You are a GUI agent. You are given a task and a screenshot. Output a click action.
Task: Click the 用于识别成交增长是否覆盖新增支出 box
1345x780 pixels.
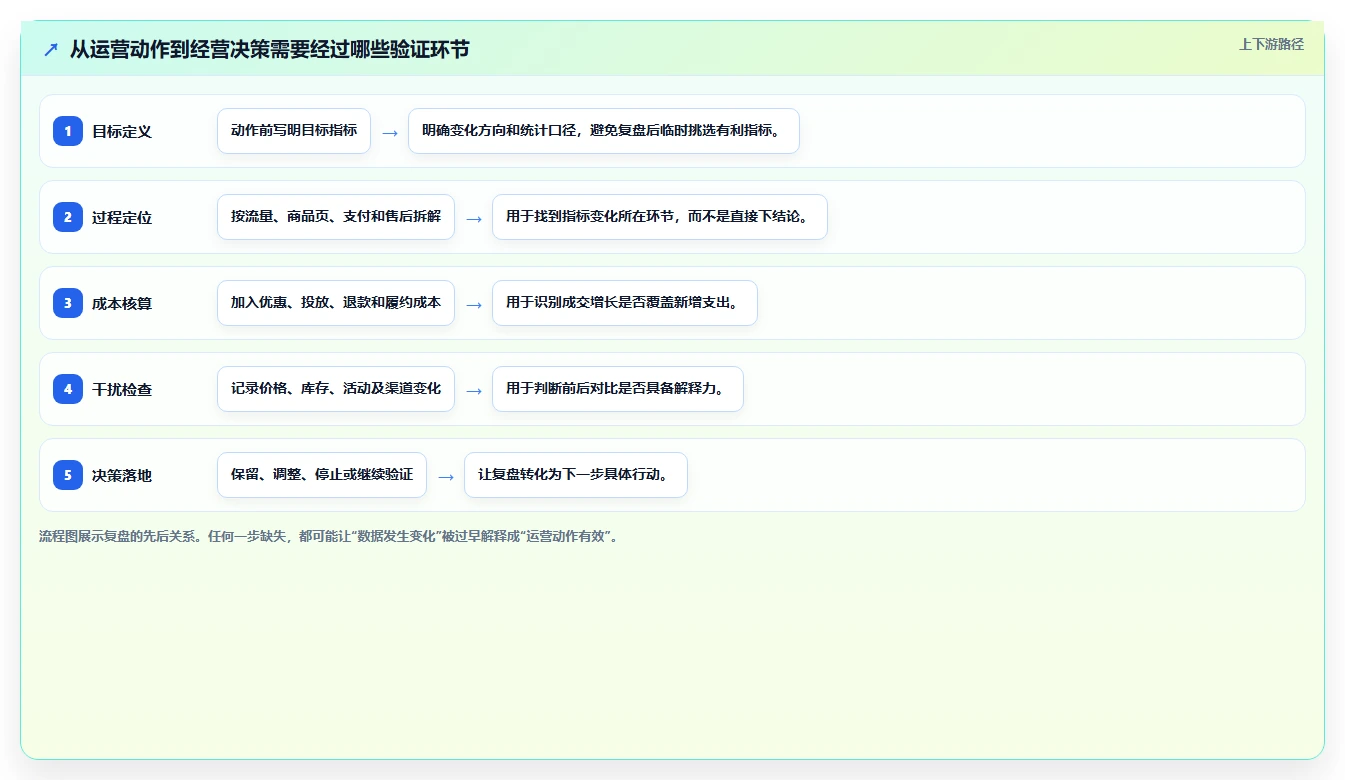(625, 303)
